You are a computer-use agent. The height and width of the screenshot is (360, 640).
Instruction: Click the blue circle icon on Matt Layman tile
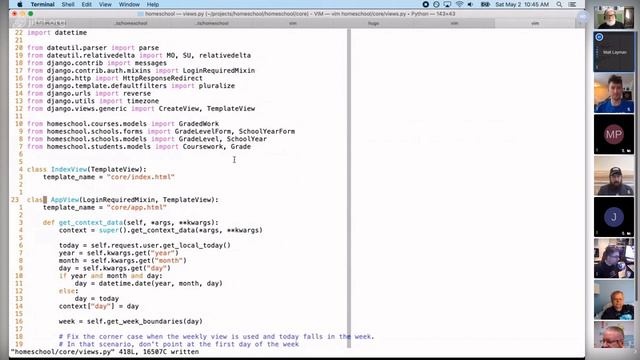tap(599, 37)
